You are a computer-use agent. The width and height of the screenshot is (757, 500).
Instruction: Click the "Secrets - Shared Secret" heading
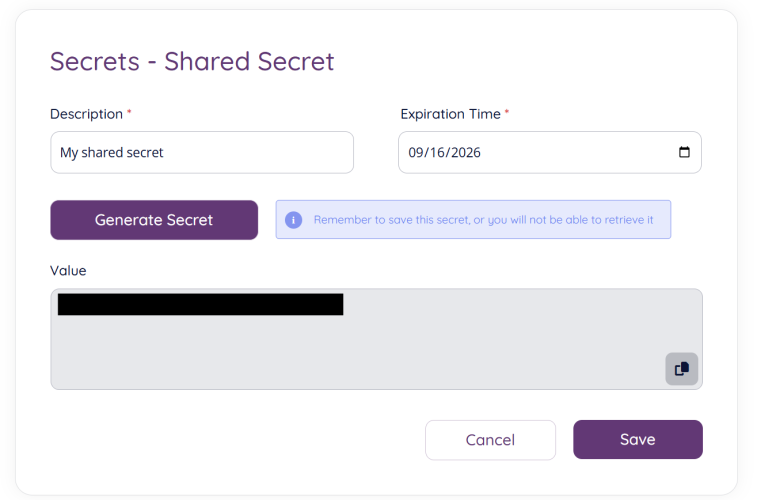pos(192,61)
